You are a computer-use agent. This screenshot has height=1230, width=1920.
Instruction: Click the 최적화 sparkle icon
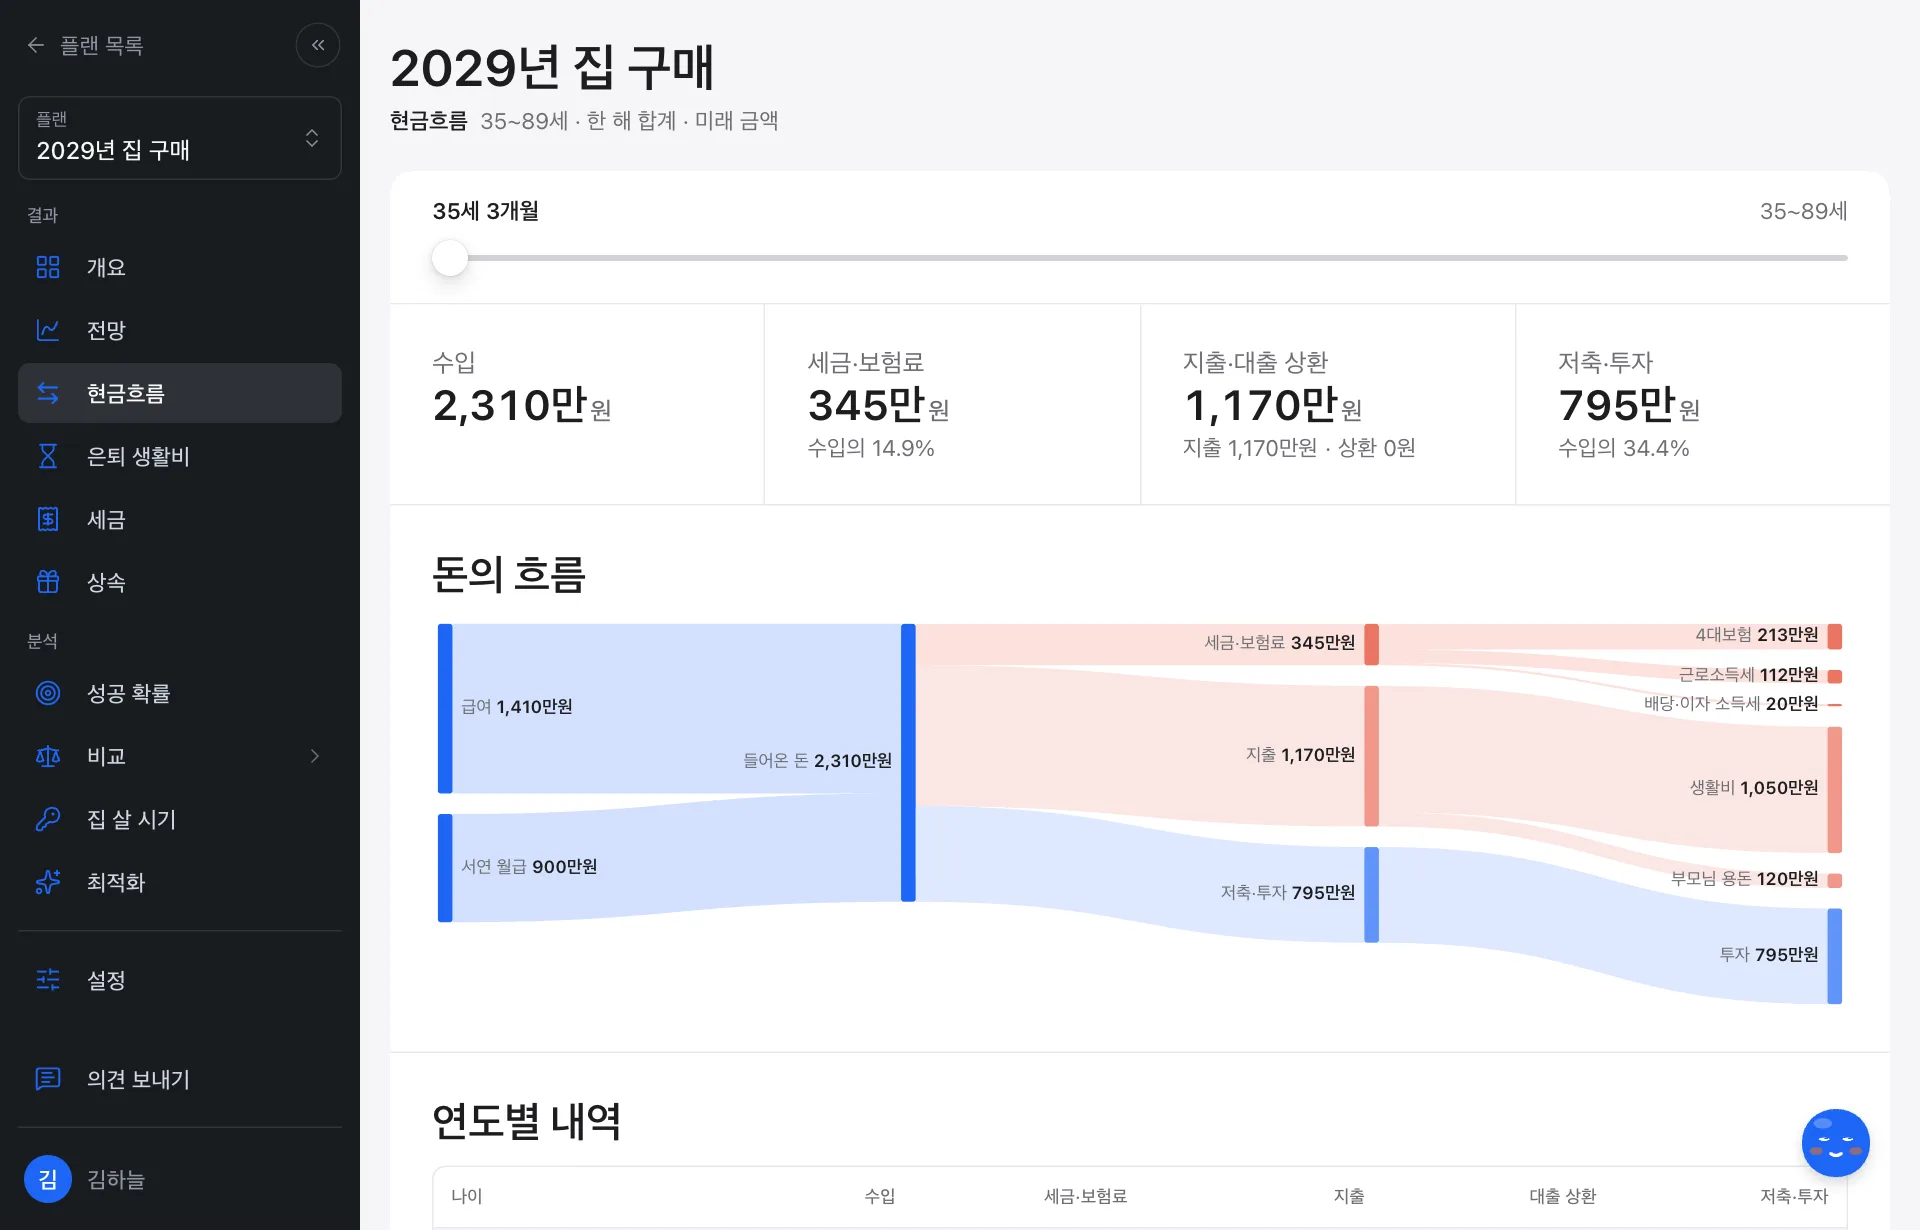click(48, 882)
